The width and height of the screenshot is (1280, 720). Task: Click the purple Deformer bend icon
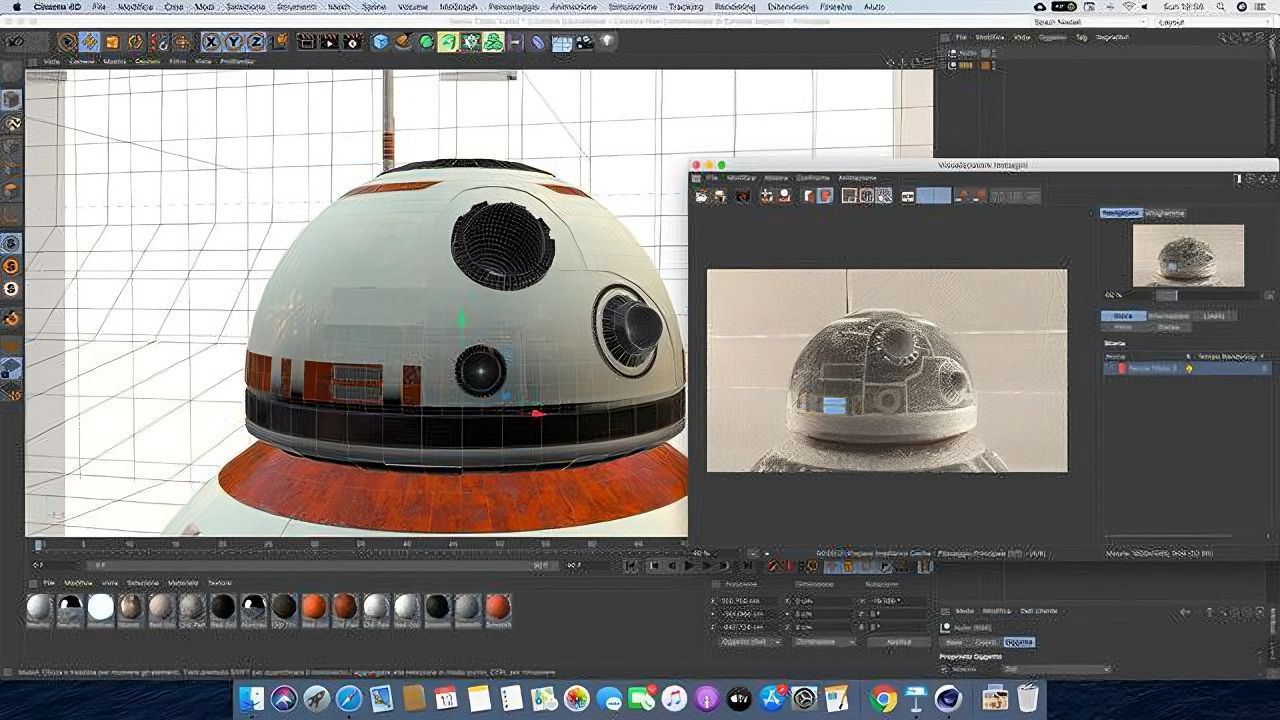538,42
